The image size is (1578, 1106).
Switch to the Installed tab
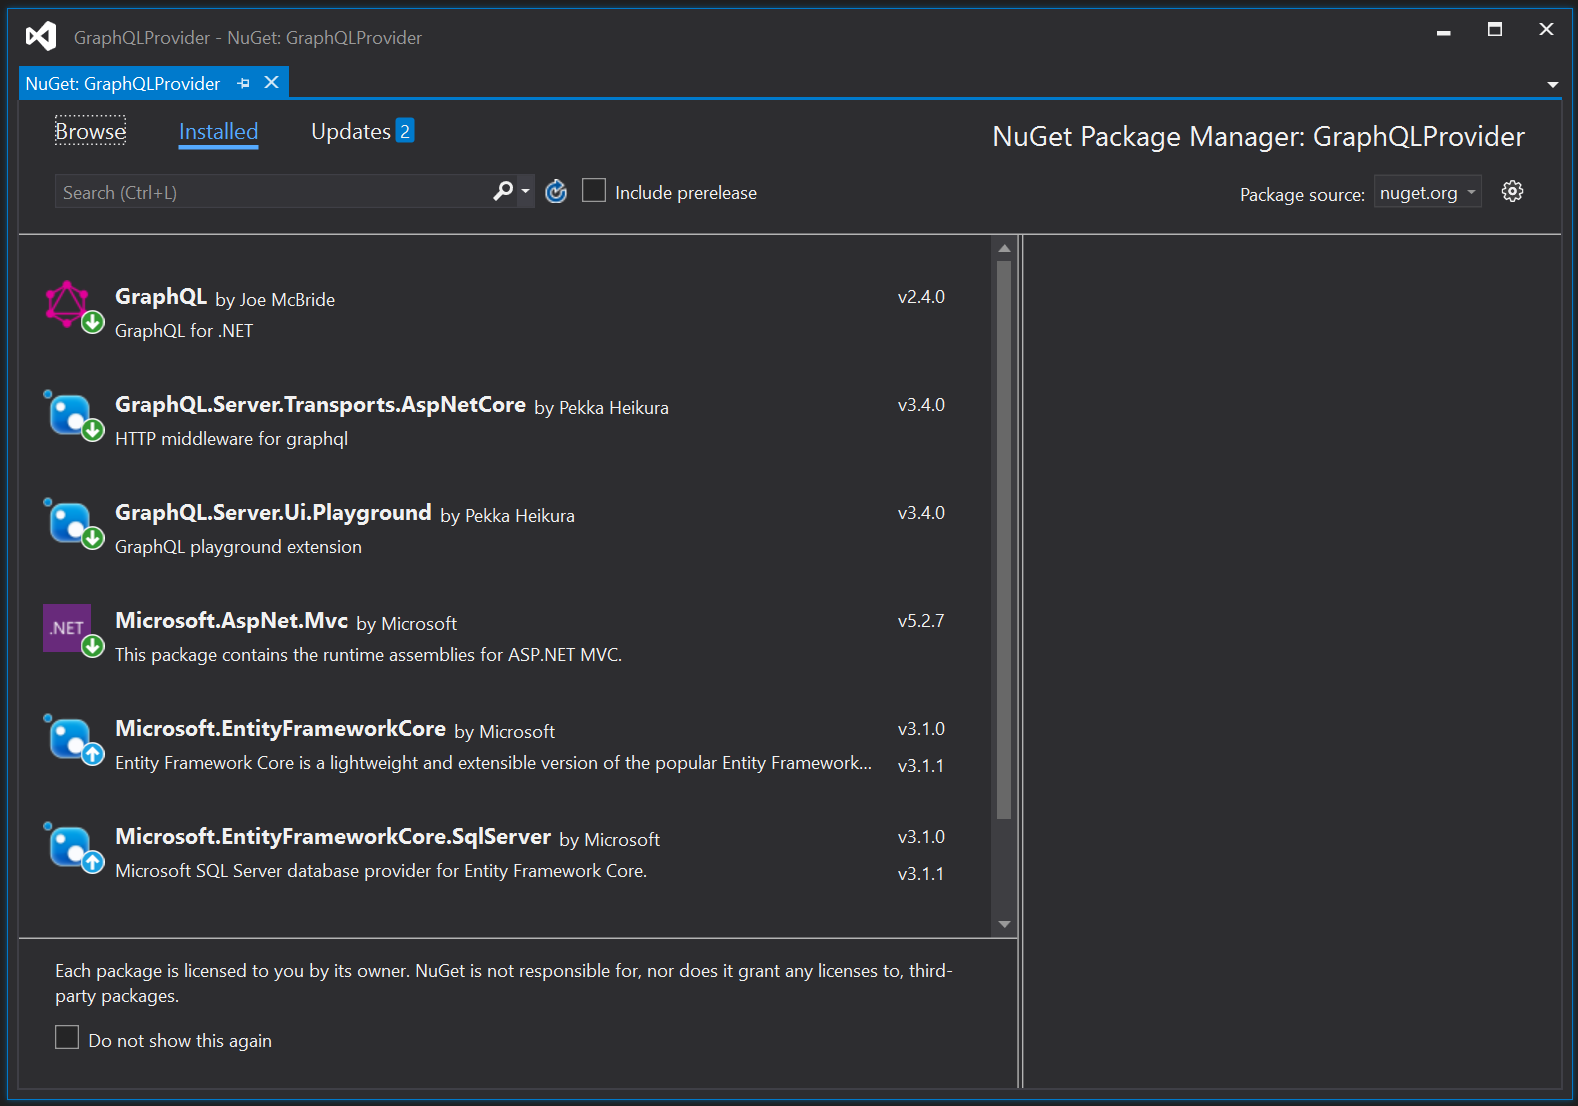[x=218, y=131]
